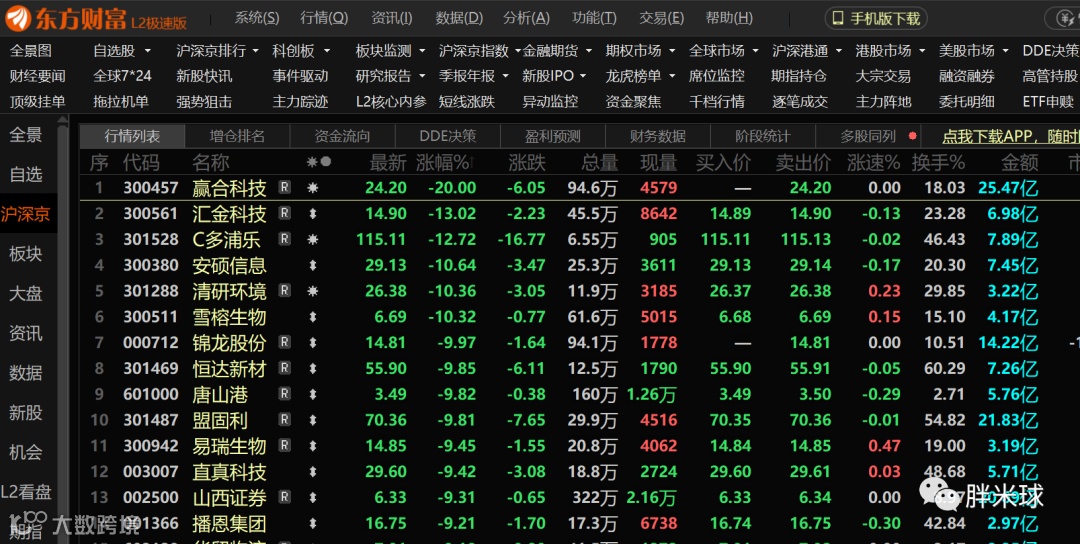Switch to the 资金流向 tab
1080x544 pixels.
(x=342, y=136)
